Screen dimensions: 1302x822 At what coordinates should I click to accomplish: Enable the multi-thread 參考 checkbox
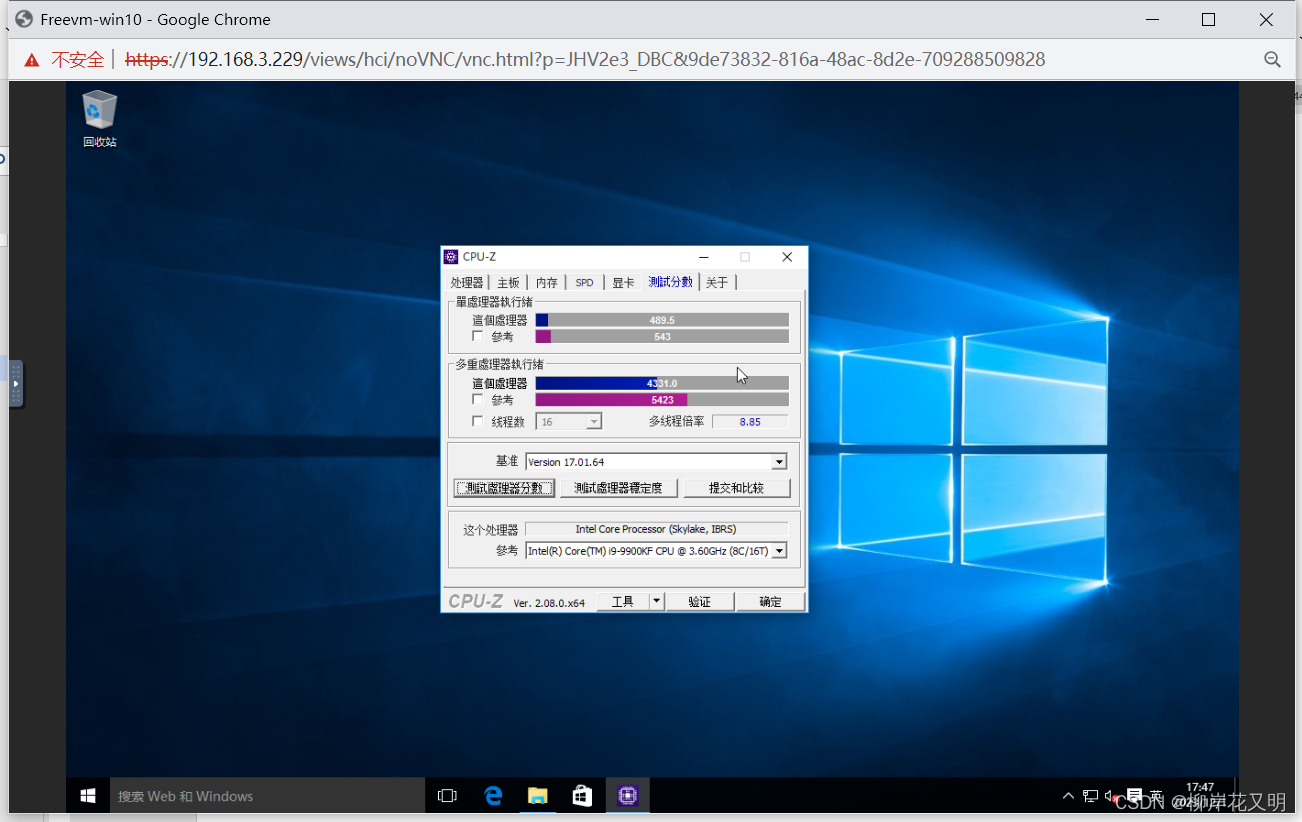(x=477, y=400)
